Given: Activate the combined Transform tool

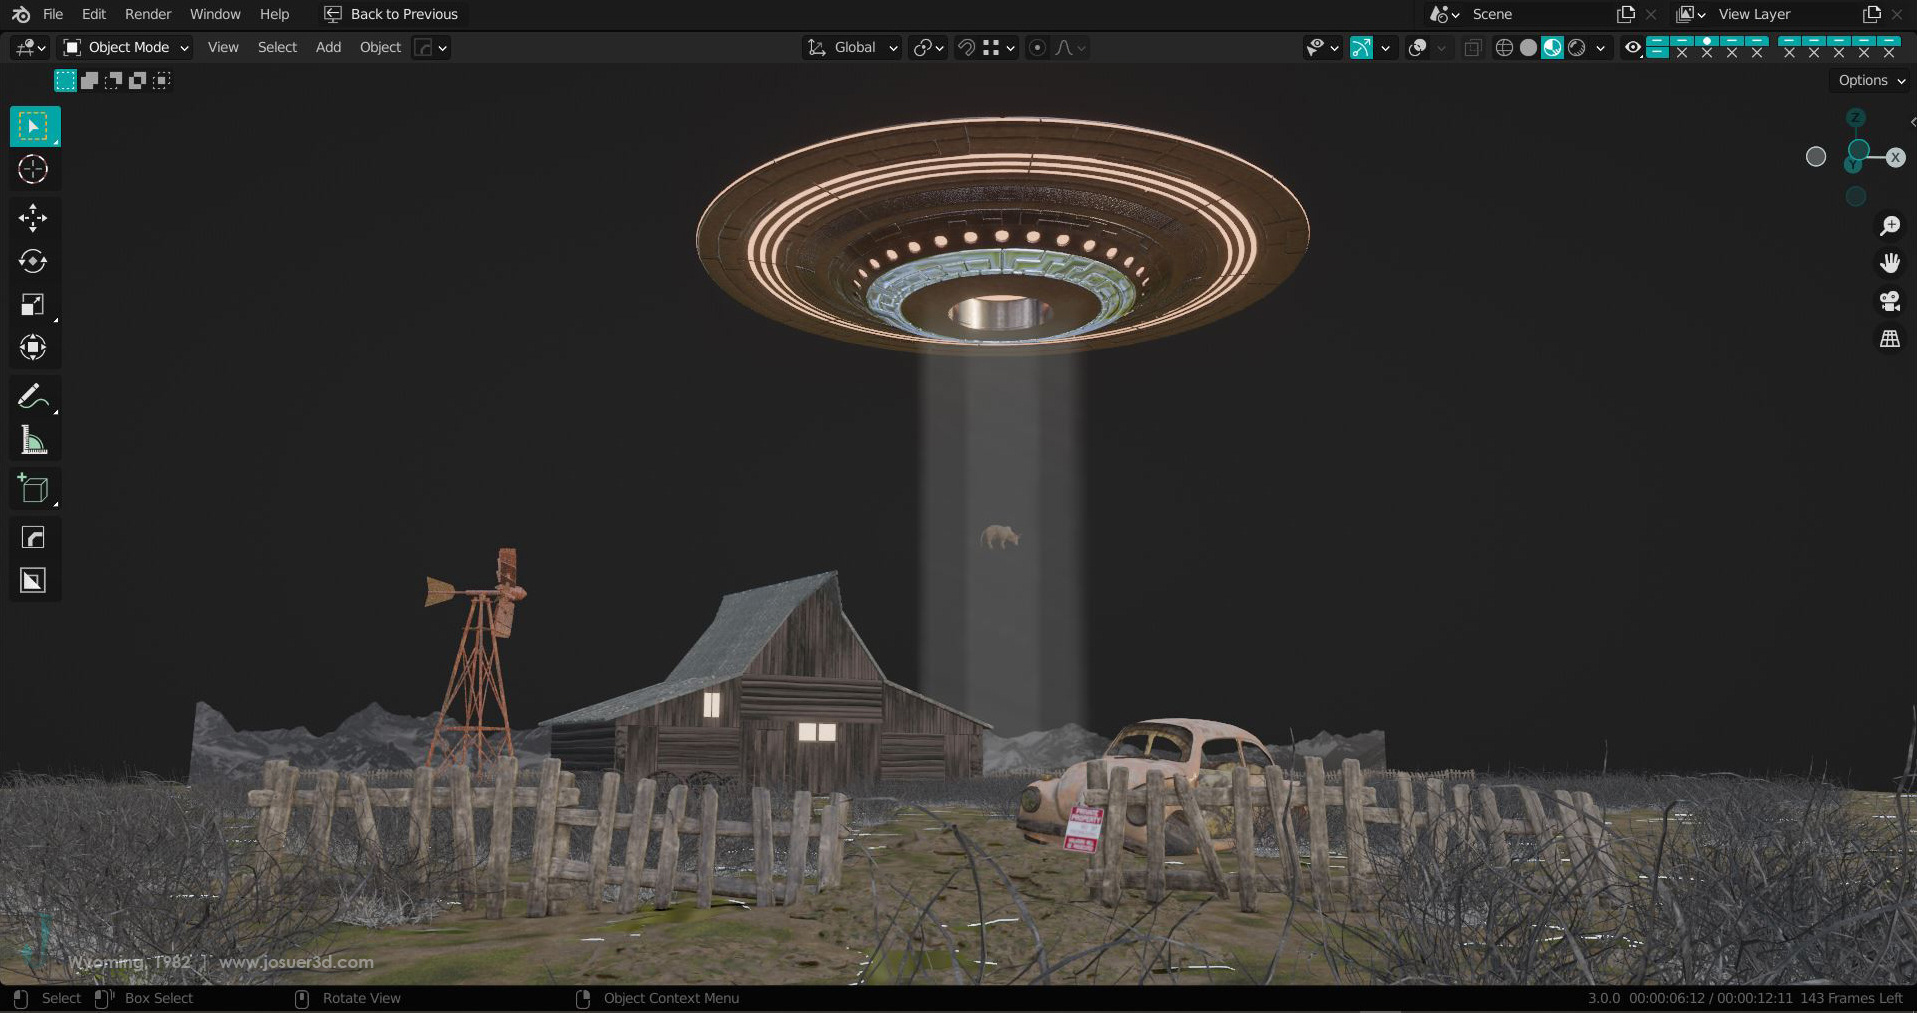Looking at the screenshot, I should (x=34, y=347).
